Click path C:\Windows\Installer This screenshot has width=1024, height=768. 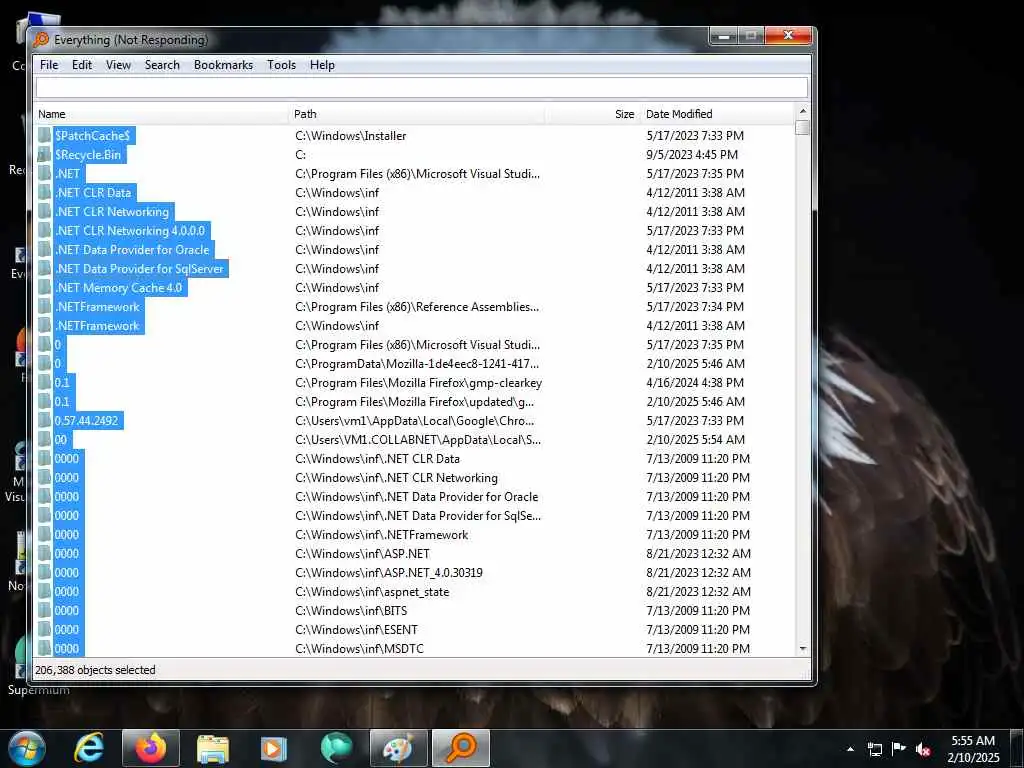tap(351, 136)
